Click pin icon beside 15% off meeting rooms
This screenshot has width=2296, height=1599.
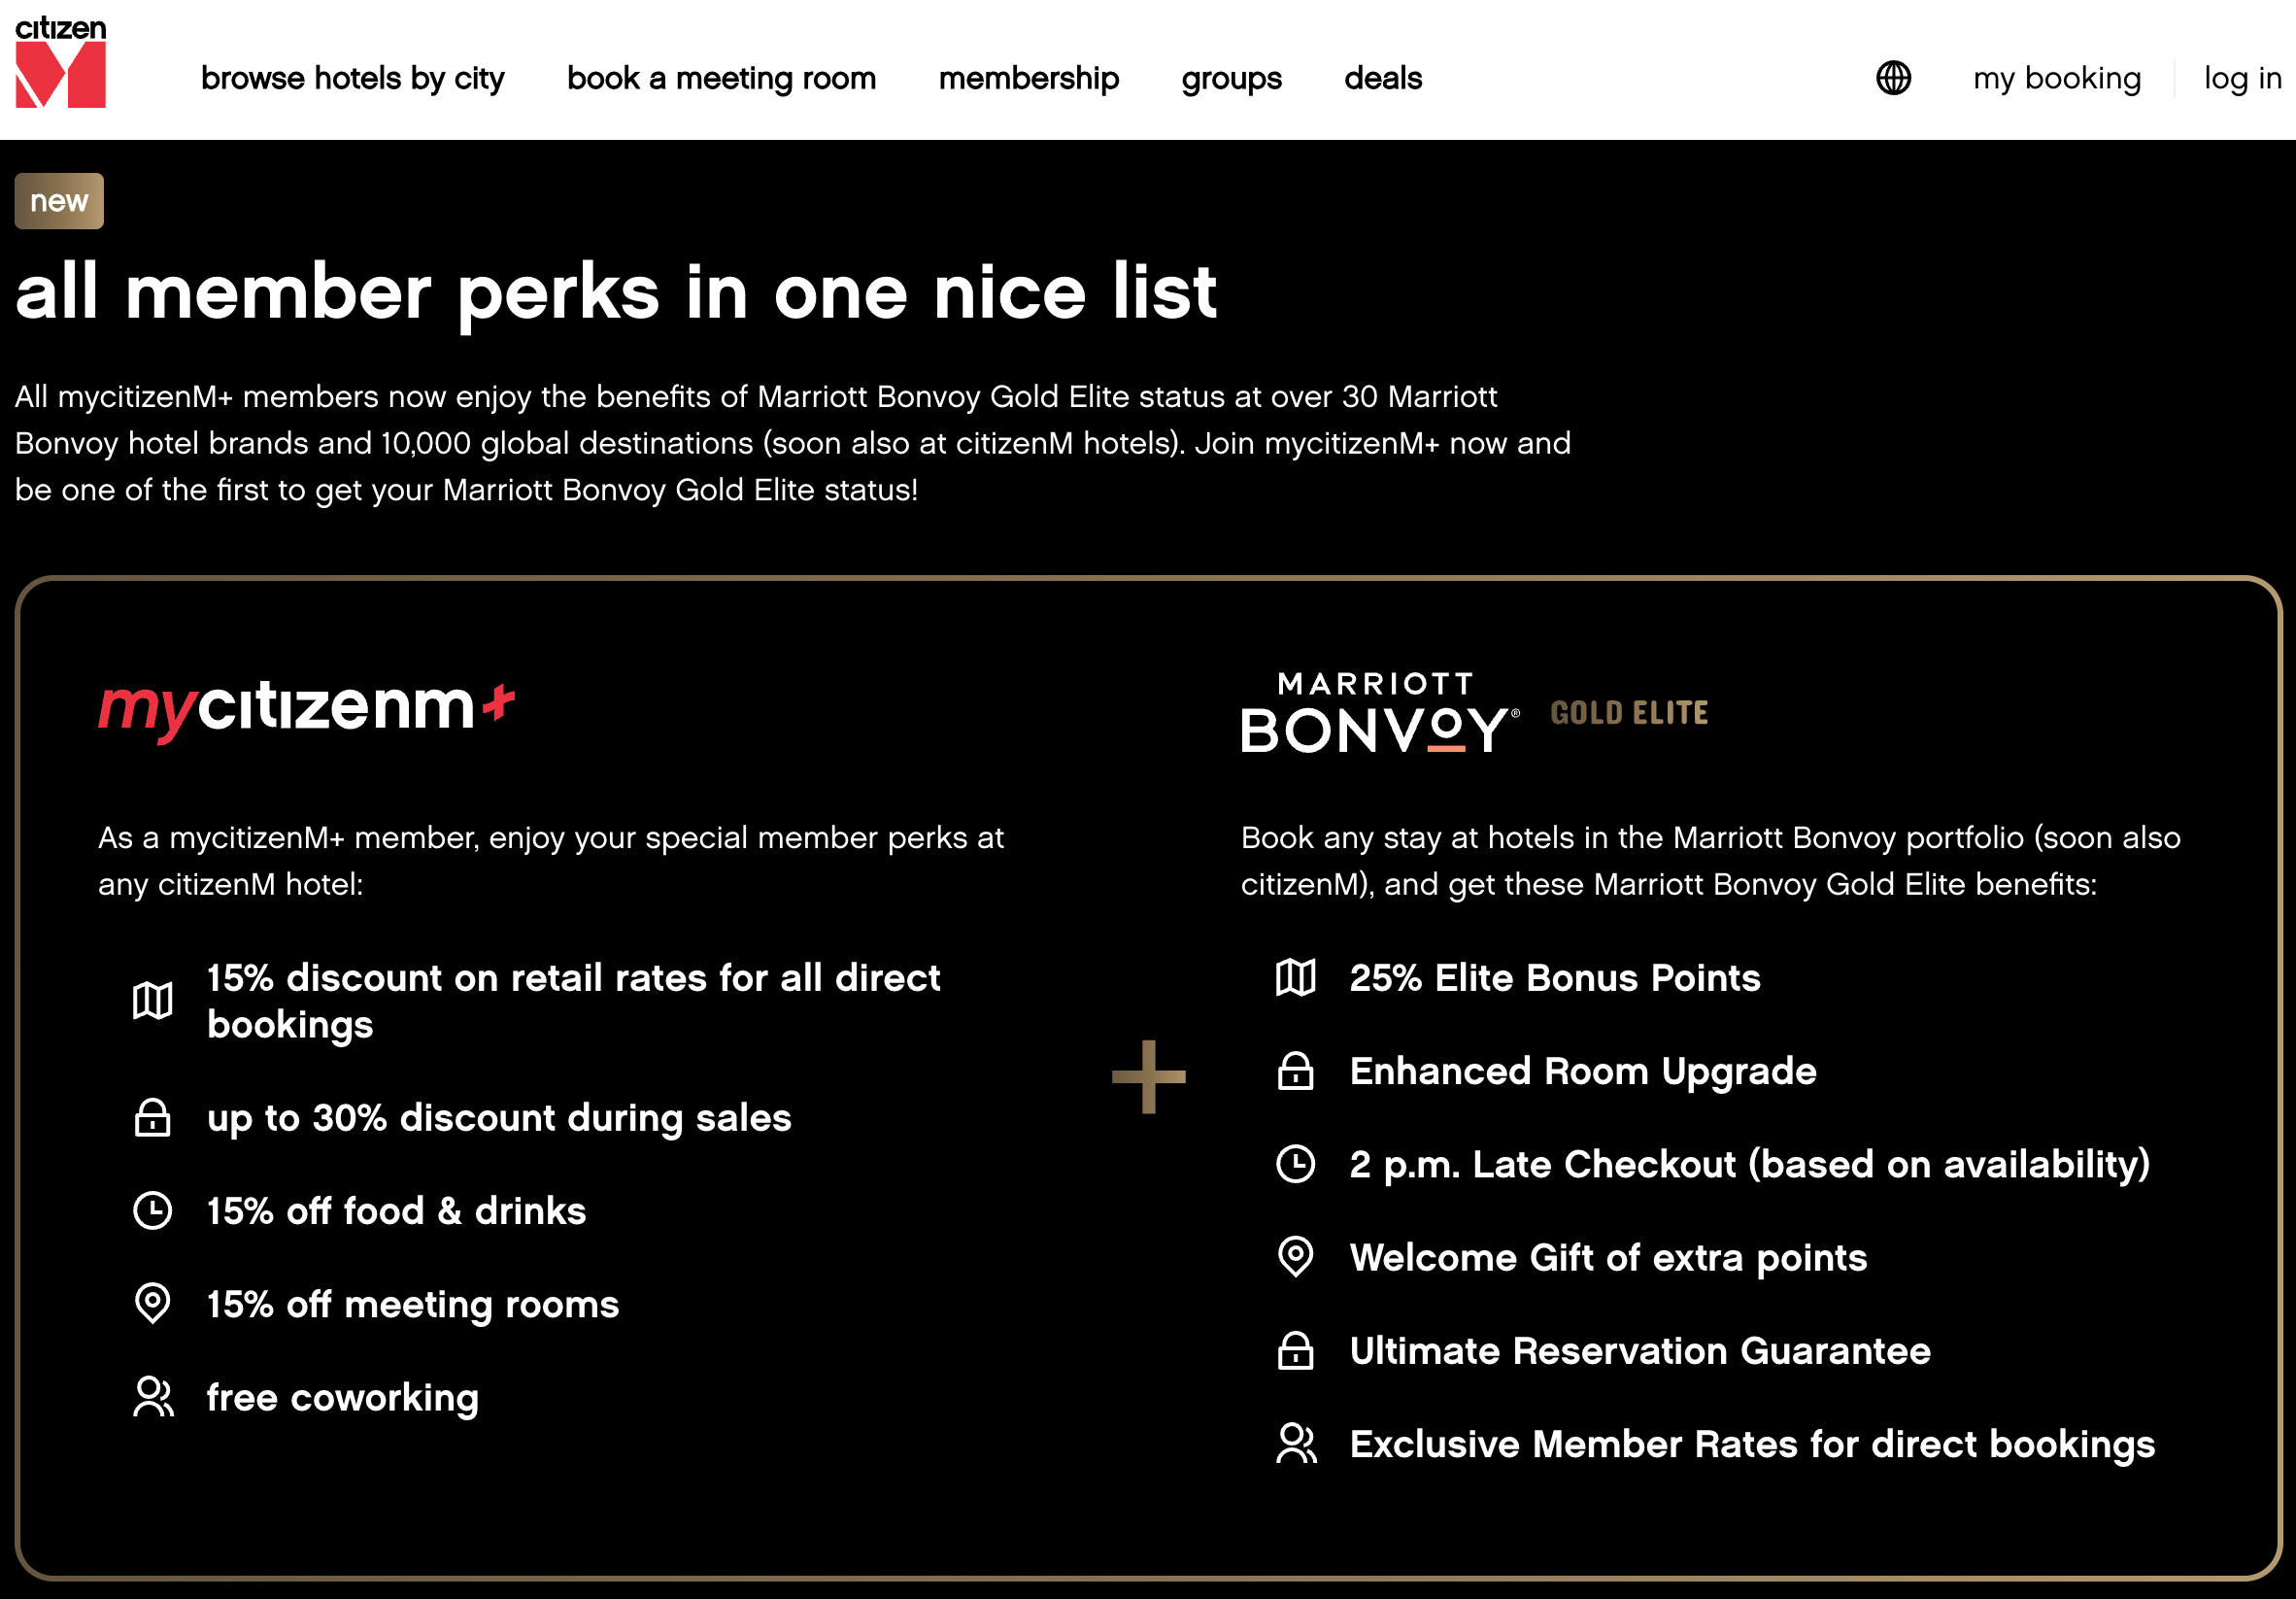153,1304
